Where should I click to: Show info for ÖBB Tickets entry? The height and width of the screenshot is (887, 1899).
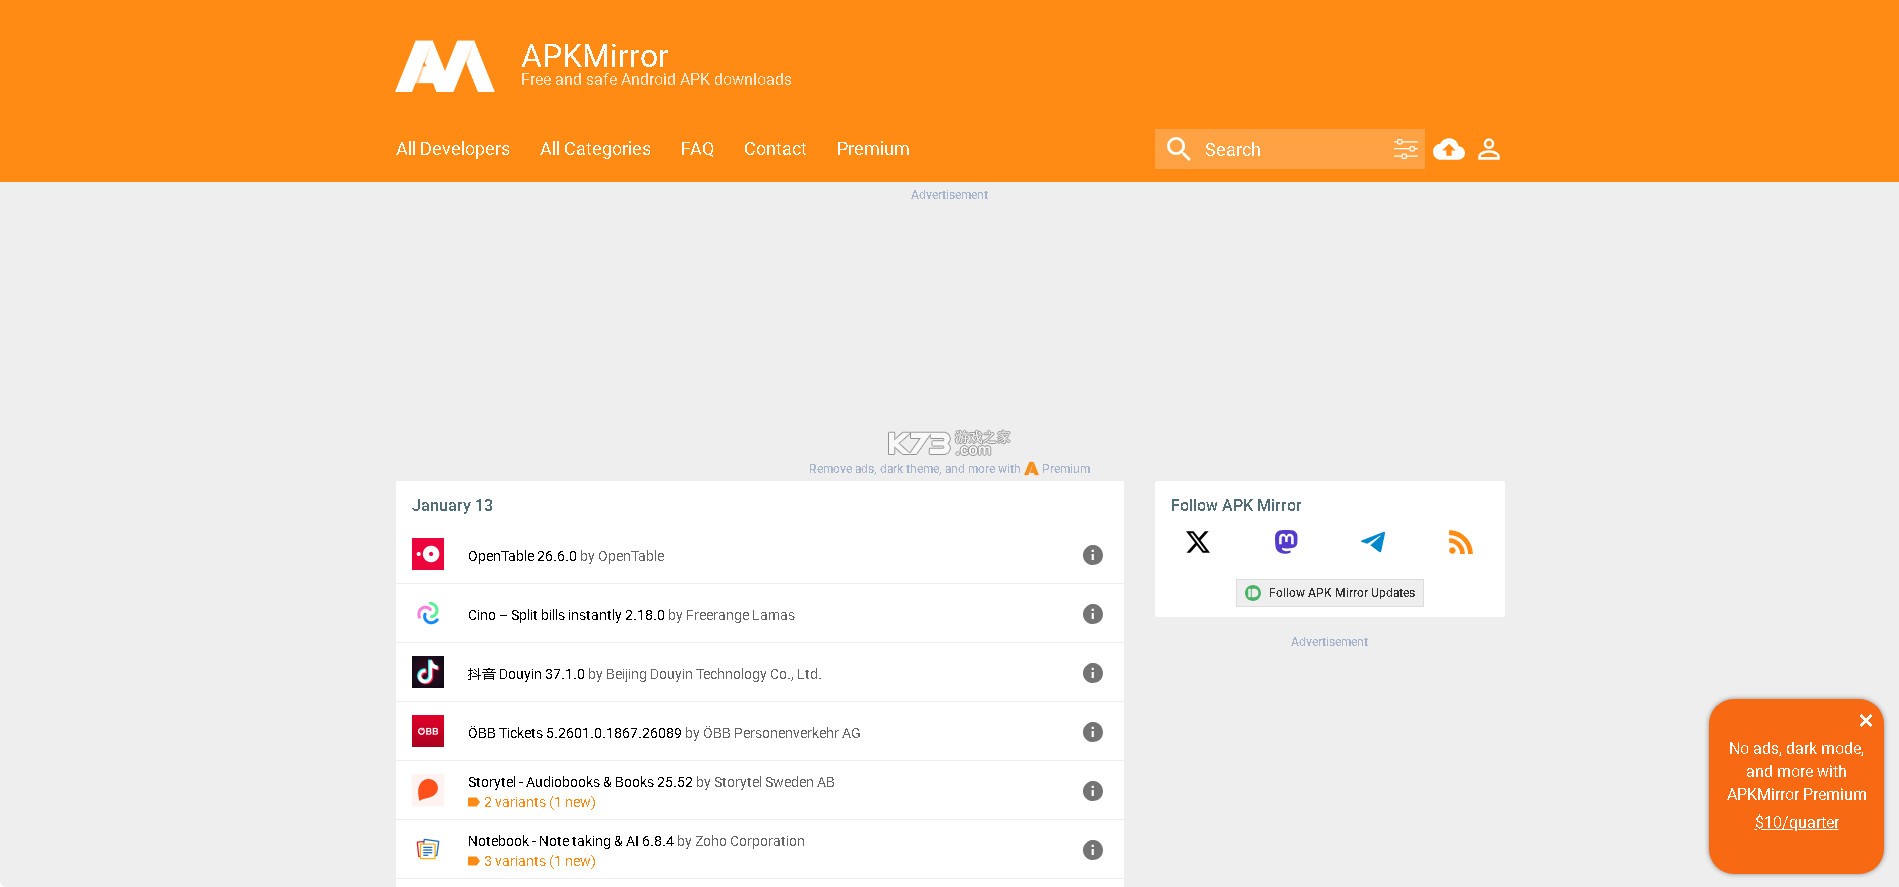[x=1092, y=732]
